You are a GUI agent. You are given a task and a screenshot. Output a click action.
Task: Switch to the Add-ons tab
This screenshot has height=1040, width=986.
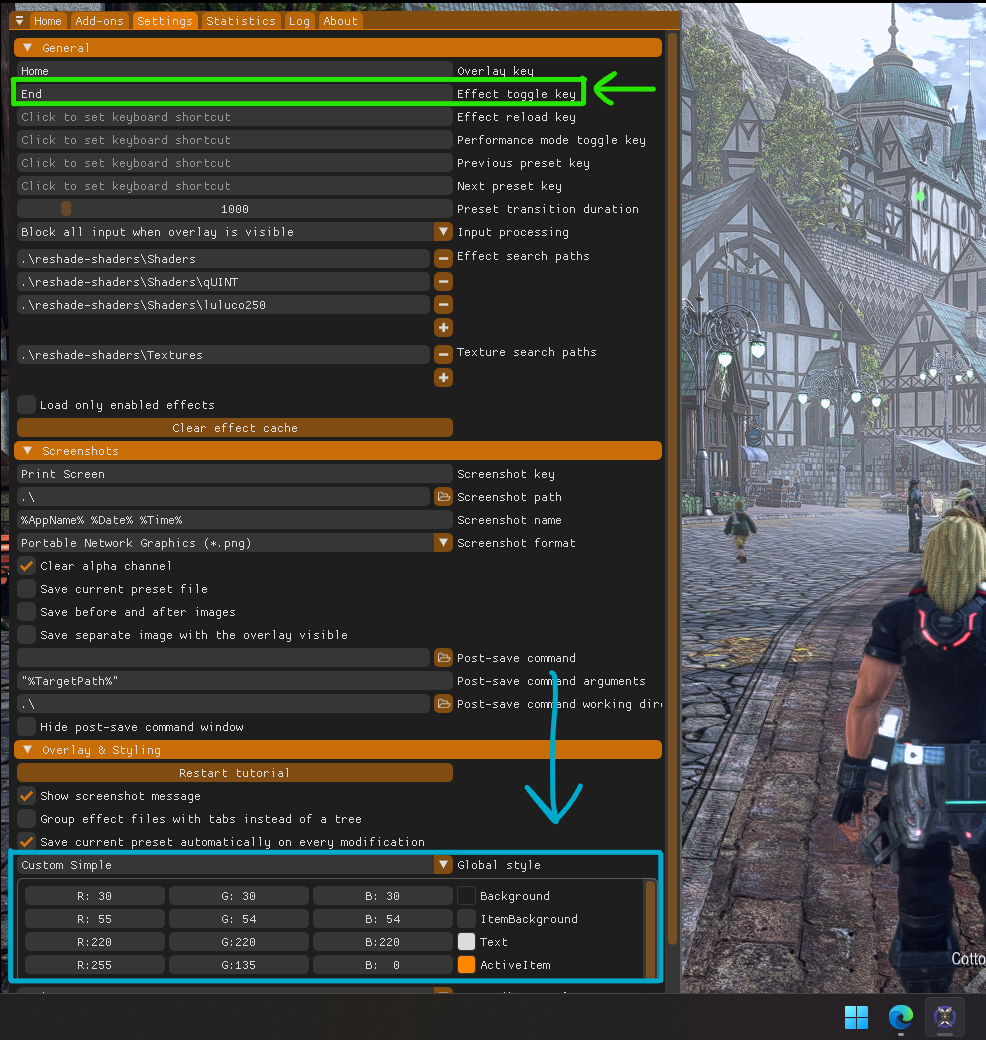[x=99, y=21]
